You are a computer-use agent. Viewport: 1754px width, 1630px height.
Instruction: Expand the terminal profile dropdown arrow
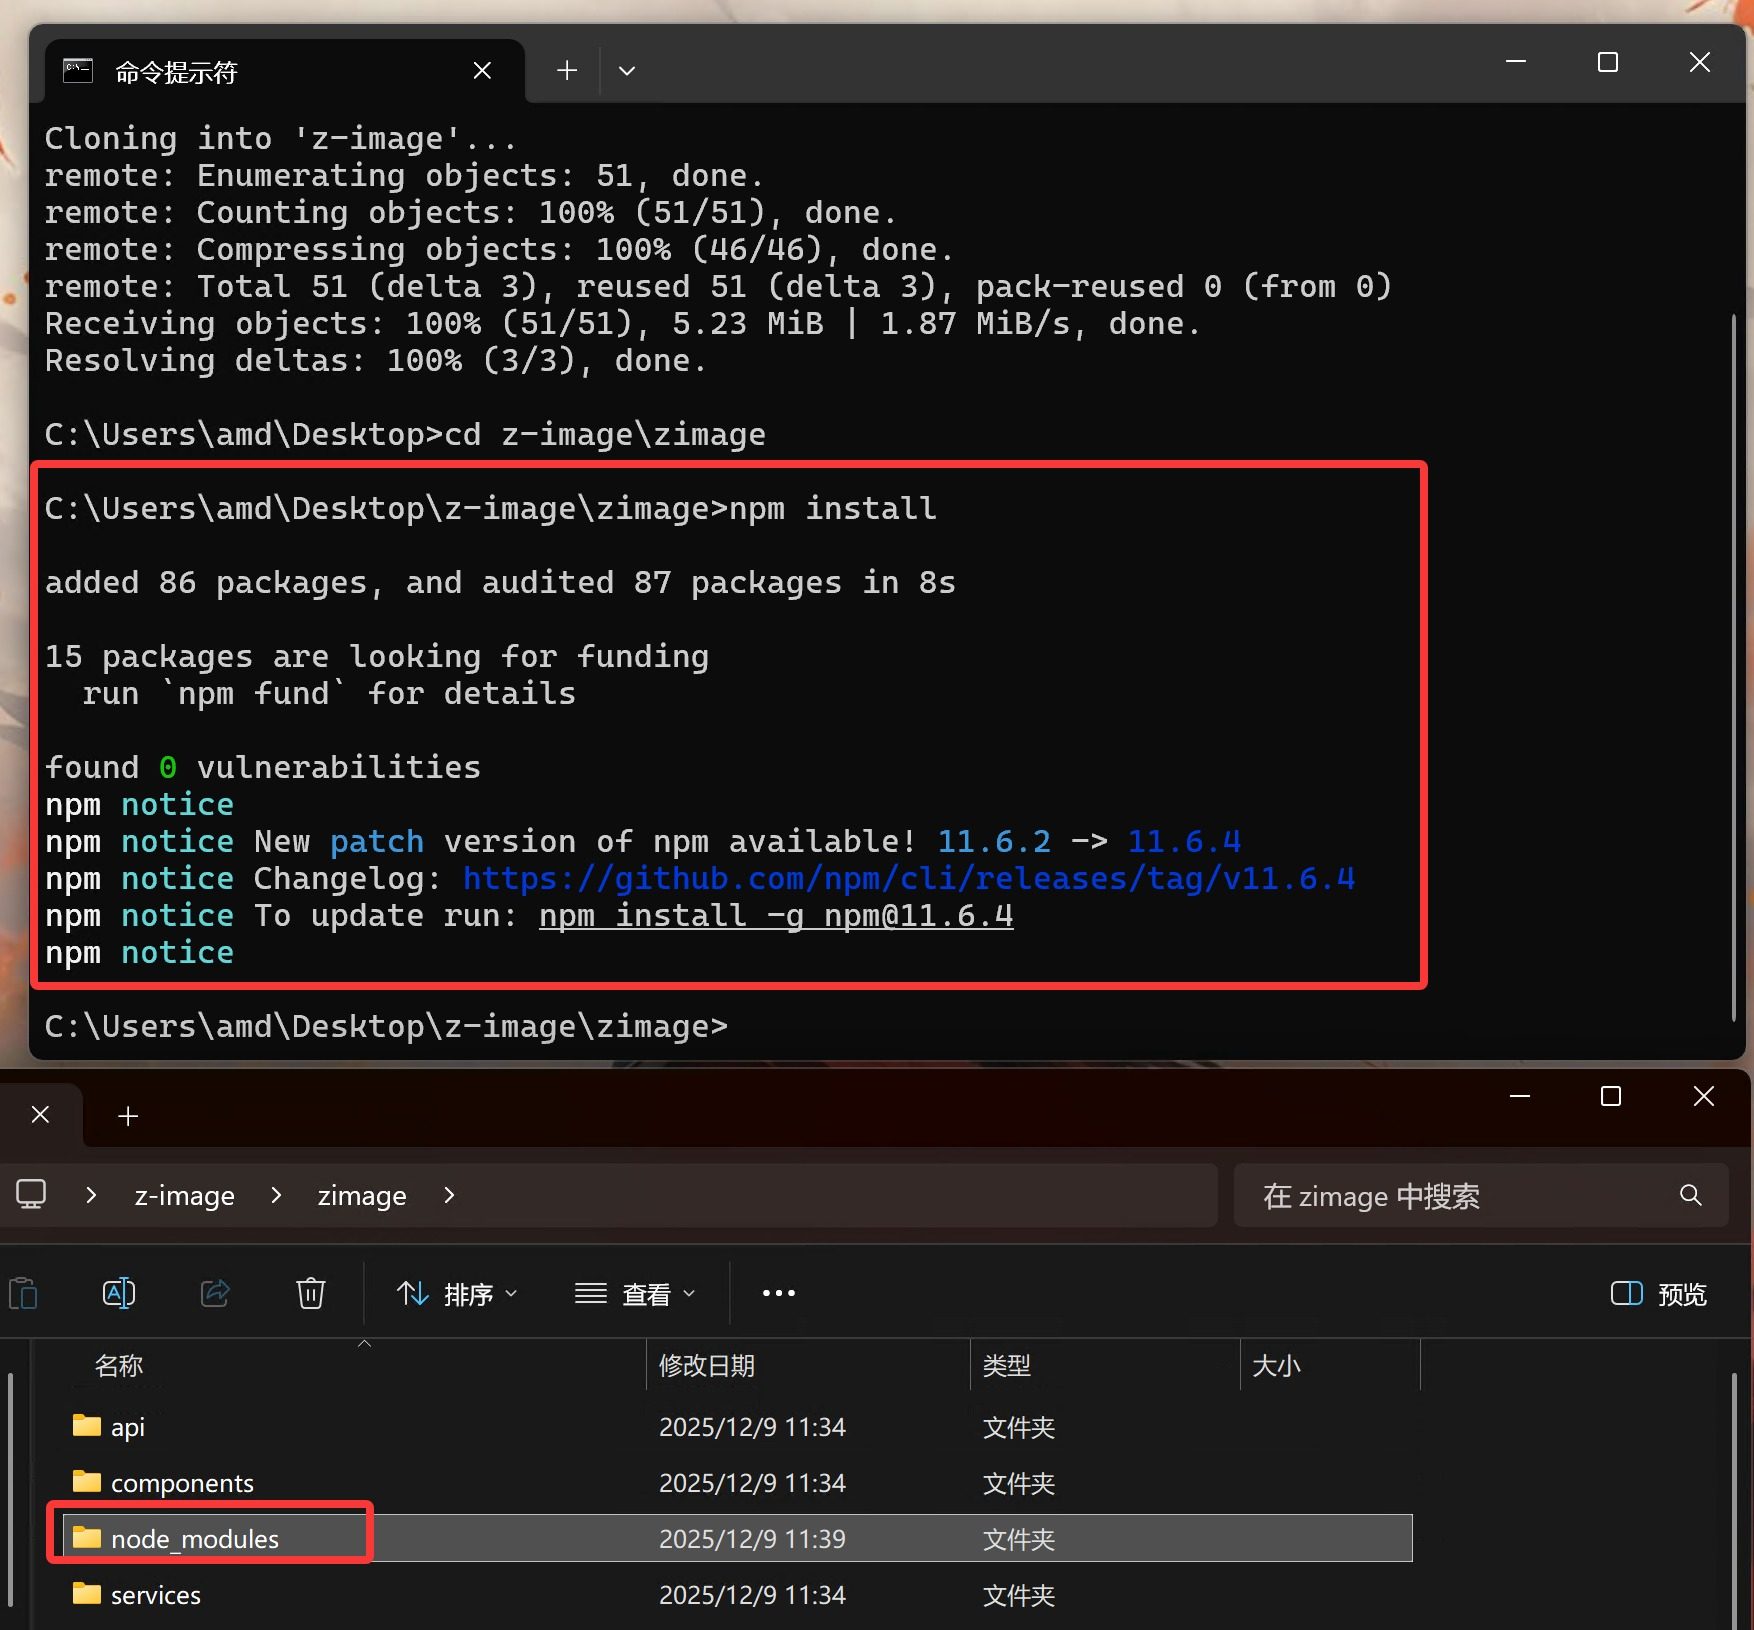pyautogui.click(x=627, y=70)
